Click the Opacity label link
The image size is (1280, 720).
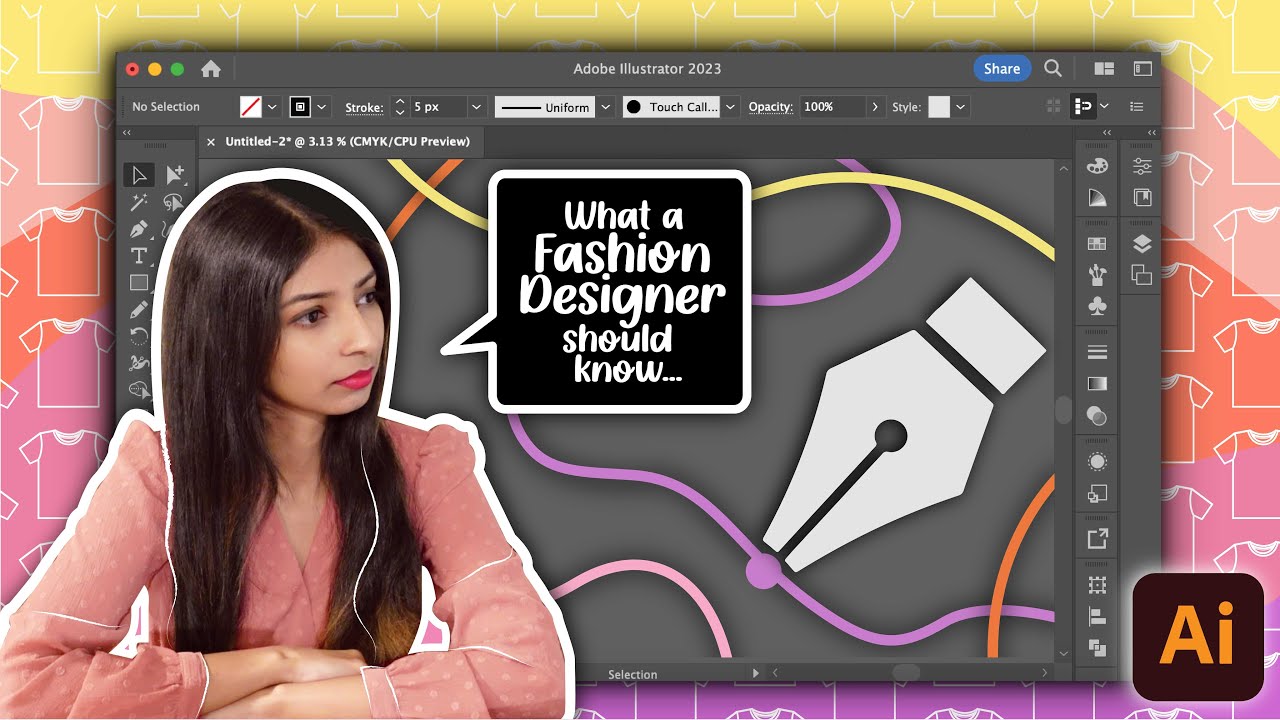click(x=771, y=107)
